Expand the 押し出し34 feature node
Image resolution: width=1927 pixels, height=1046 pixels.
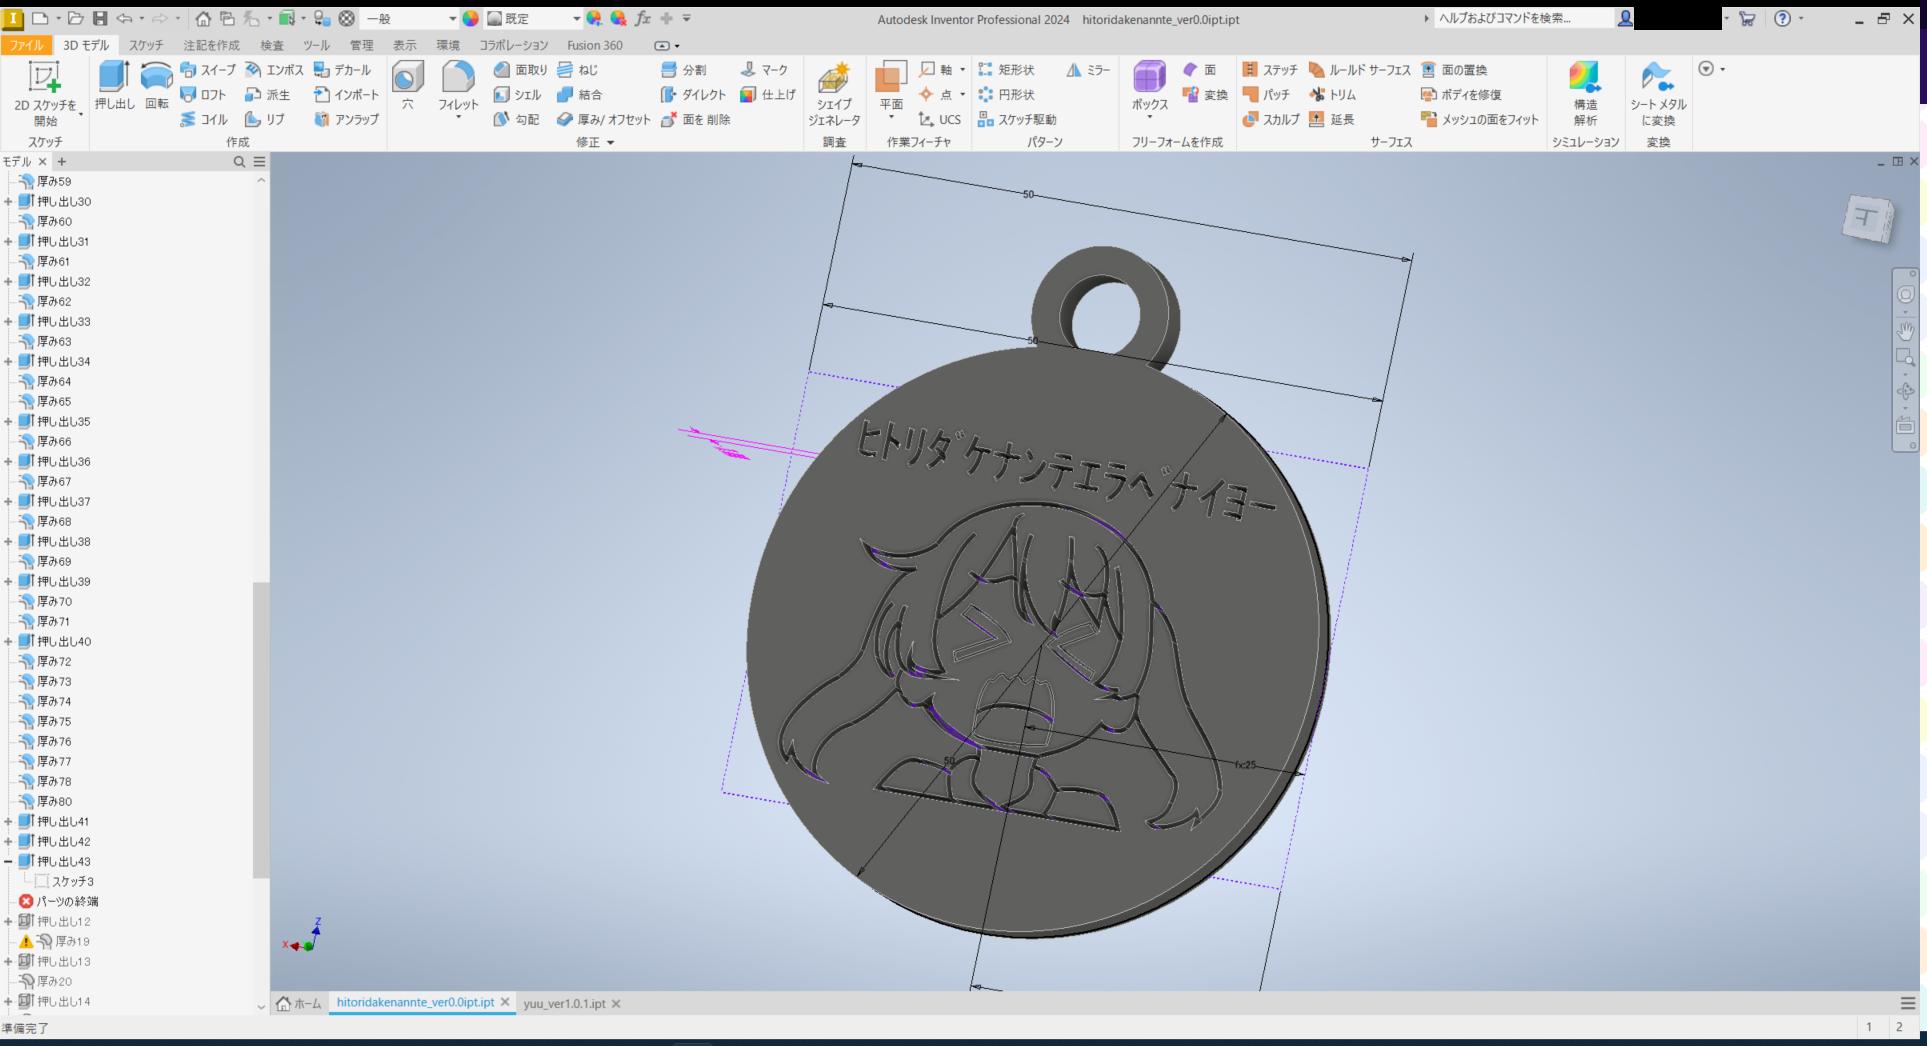click(x=8, y=361)
